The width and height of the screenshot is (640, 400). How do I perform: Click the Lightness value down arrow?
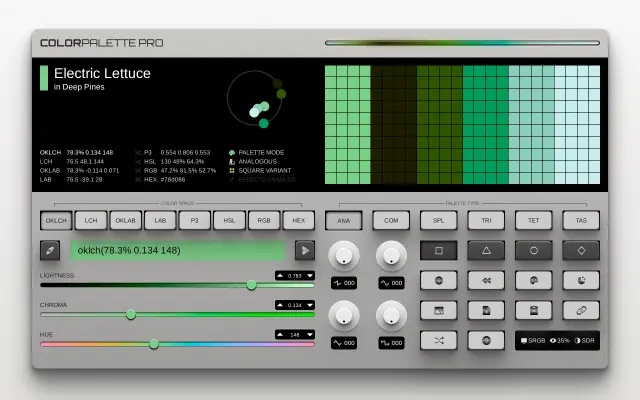point(310,276)
